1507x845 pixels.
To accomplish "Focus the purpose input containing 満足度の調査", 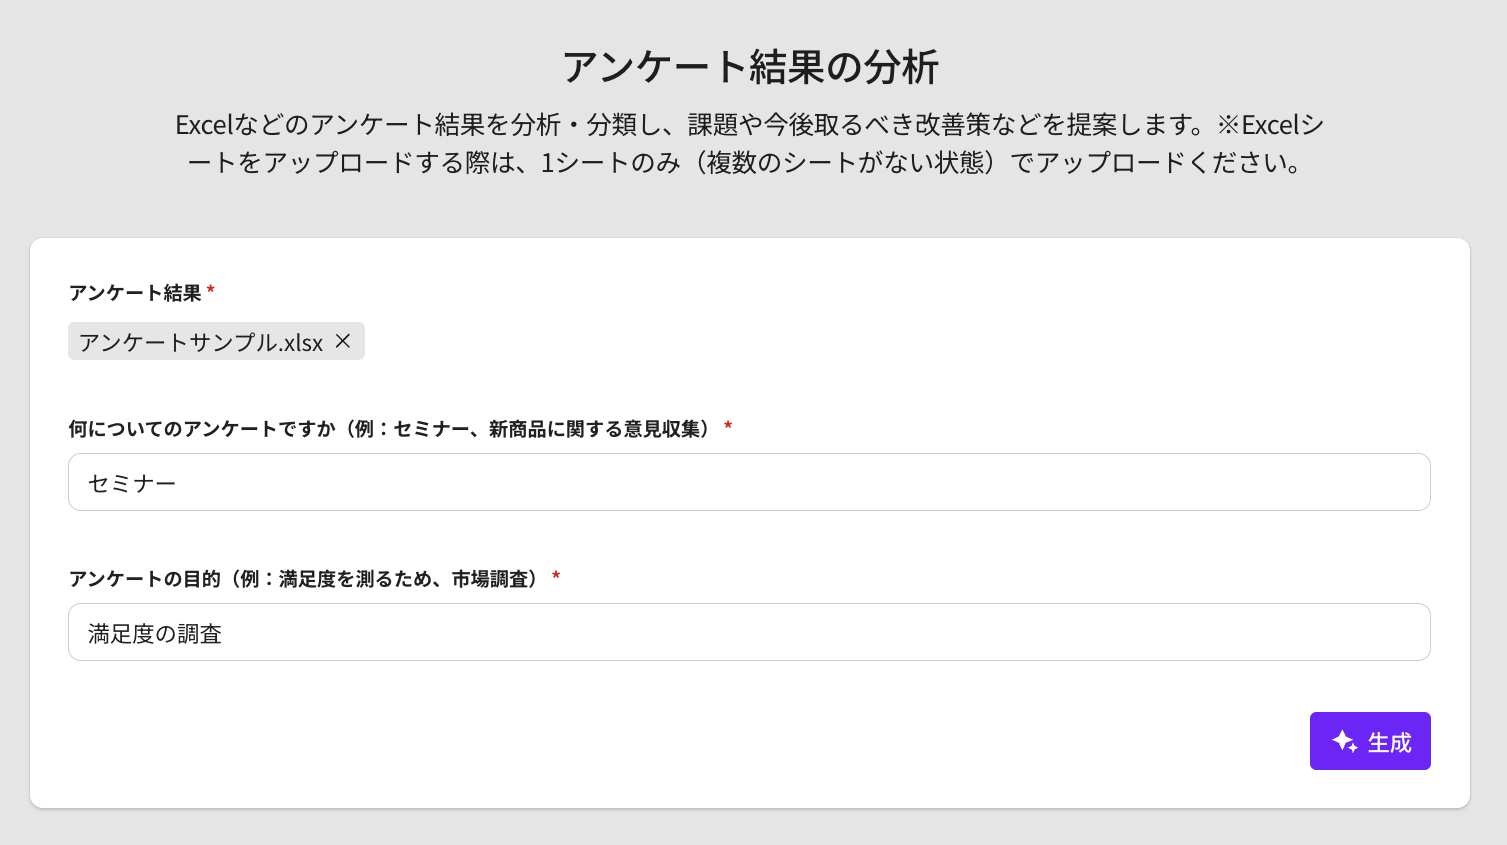I will point(748,632).
